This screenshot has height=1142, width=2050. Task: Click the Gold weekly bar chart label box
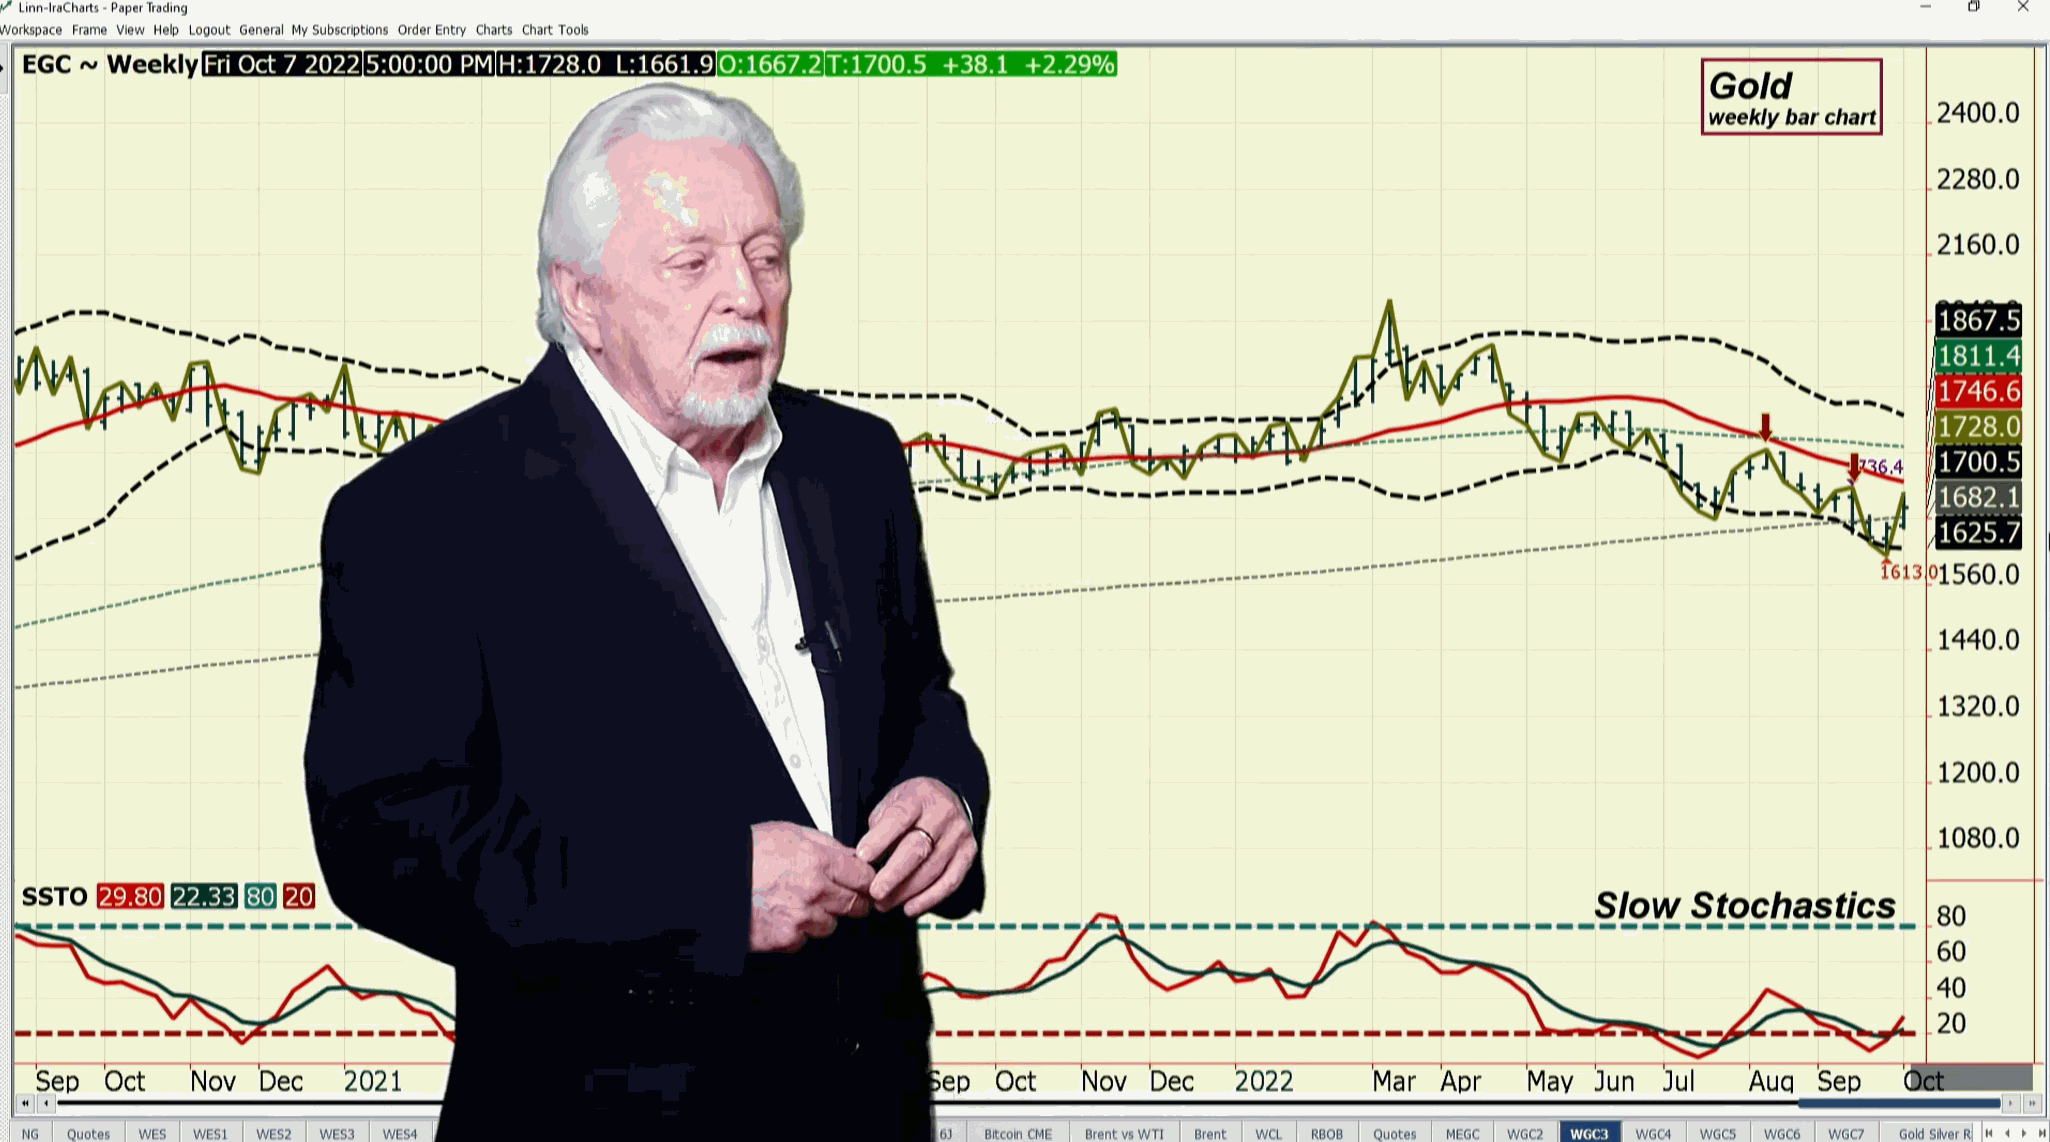[1792, 97]
